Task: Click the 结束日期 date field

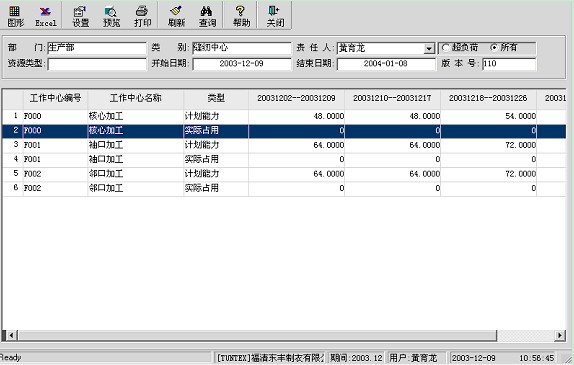Action: click(x=386, y=64)
